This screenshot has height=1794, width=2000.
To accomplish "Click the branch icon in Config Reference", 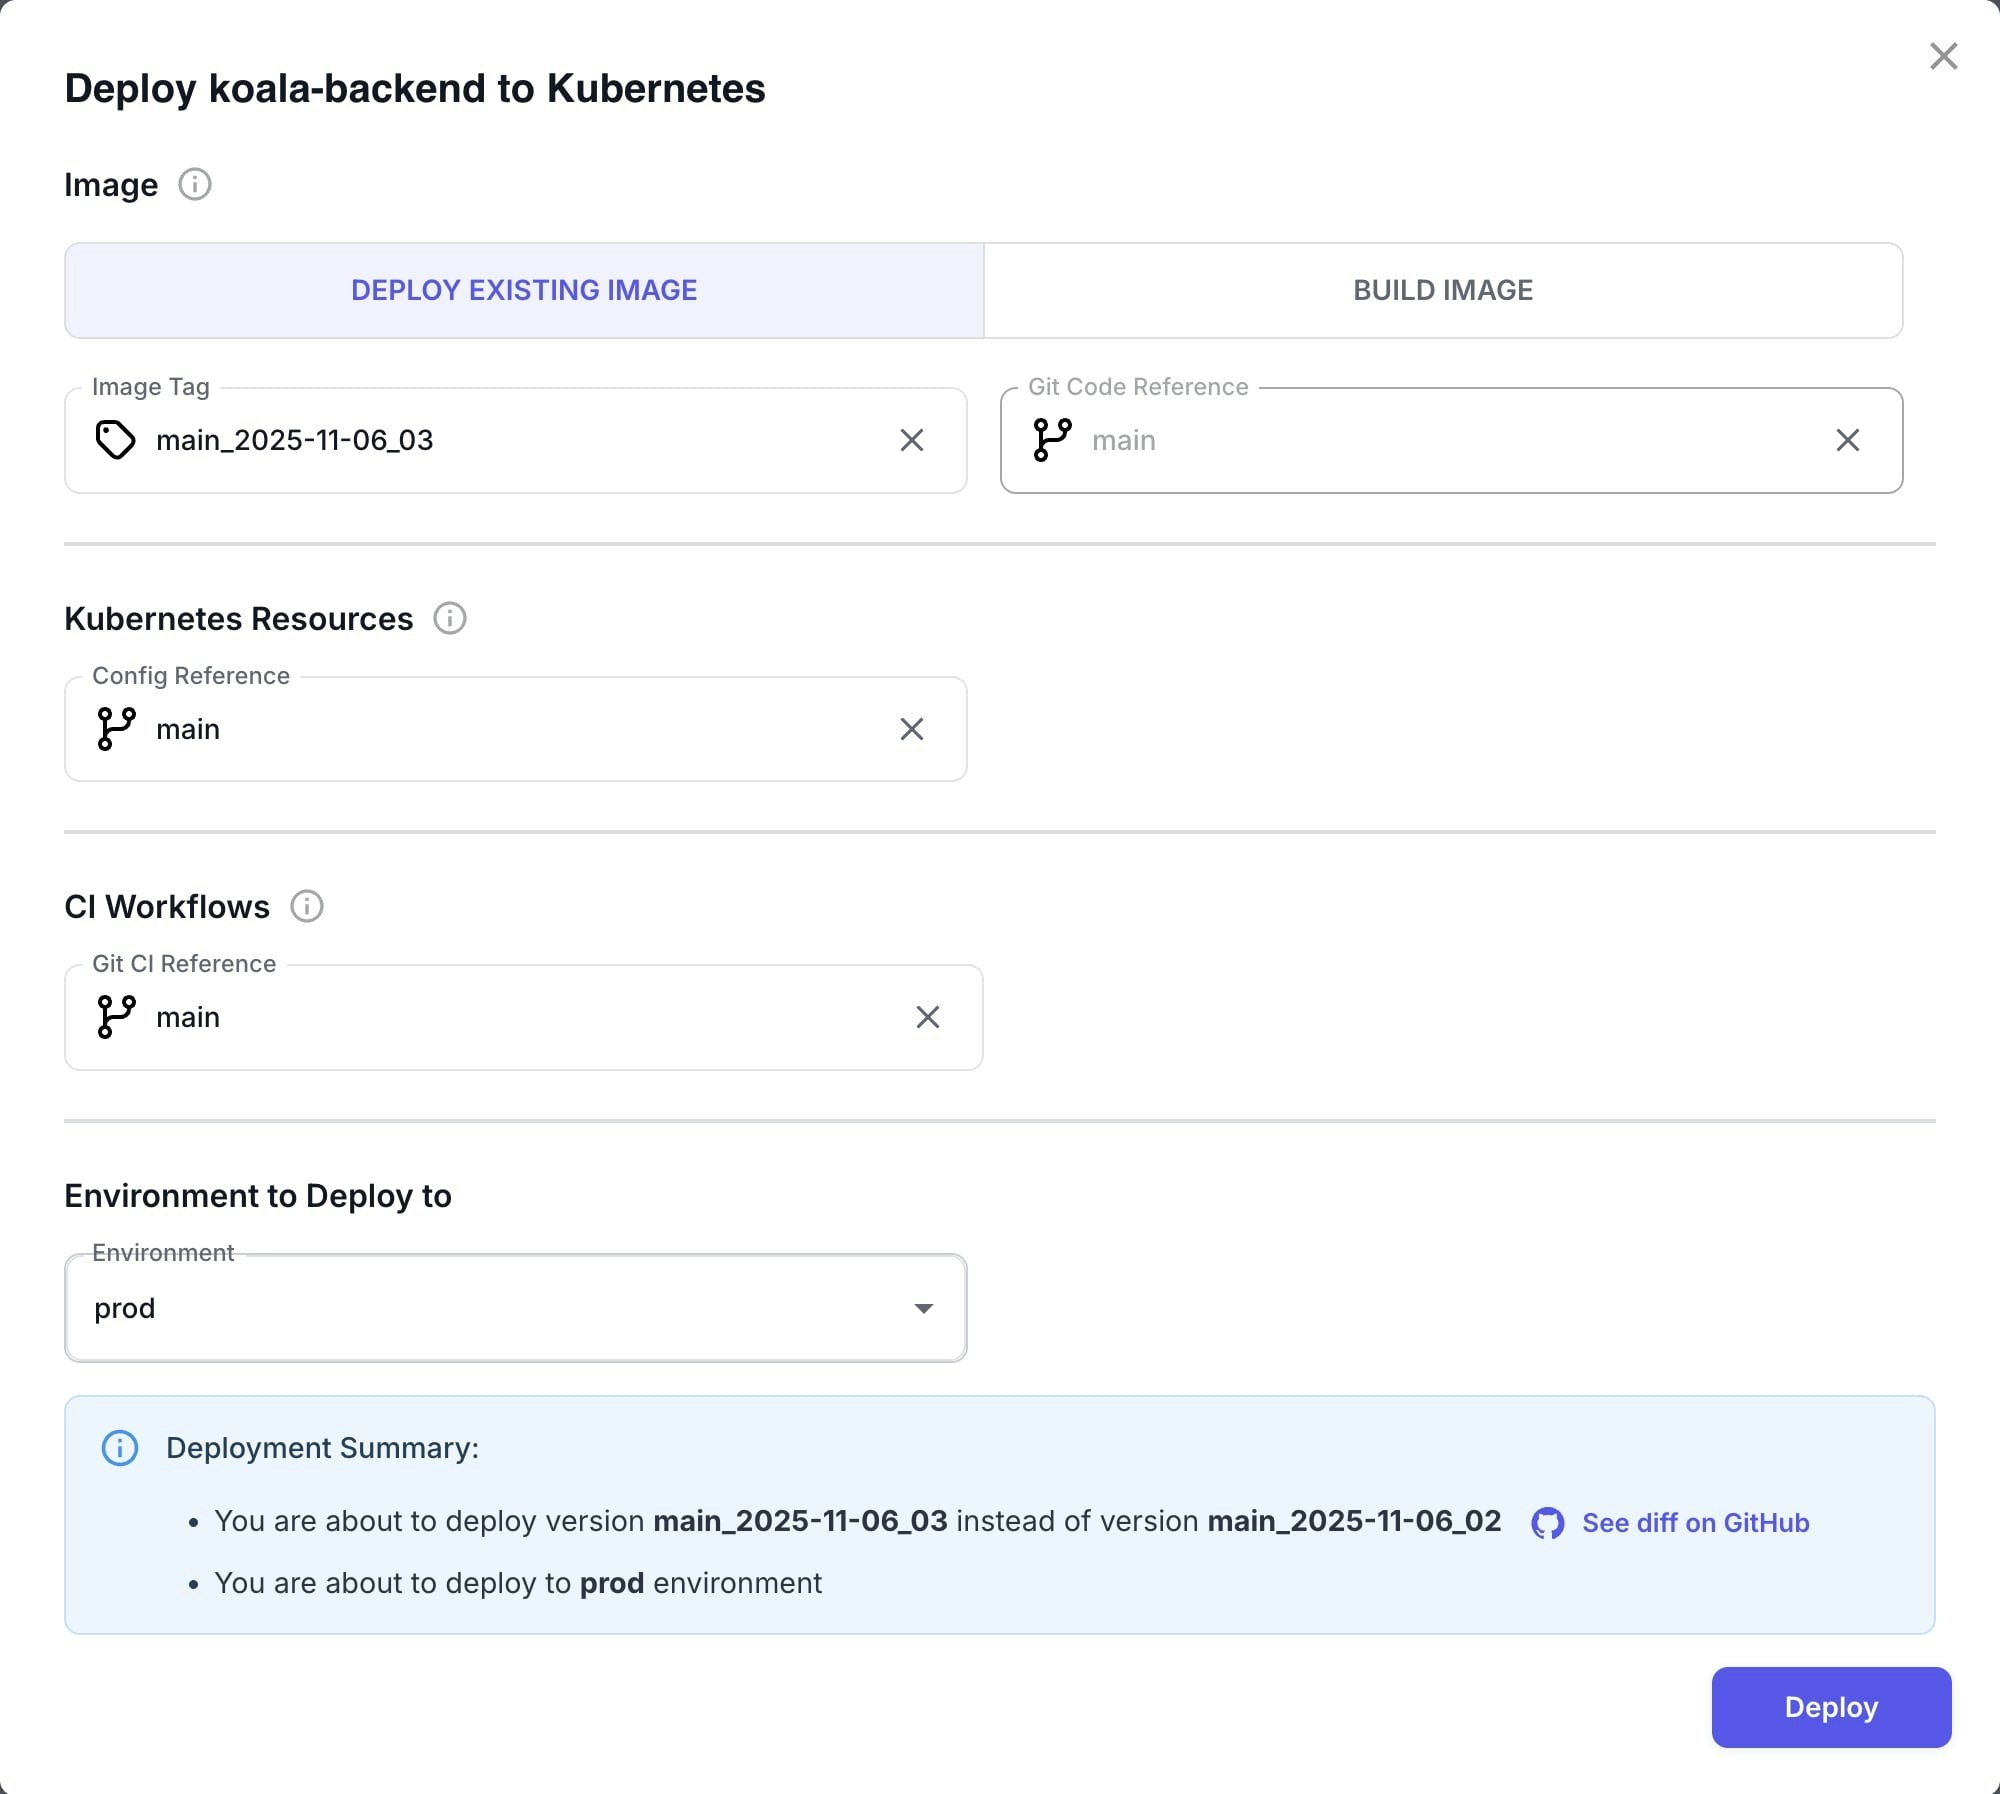I will 114,729.
